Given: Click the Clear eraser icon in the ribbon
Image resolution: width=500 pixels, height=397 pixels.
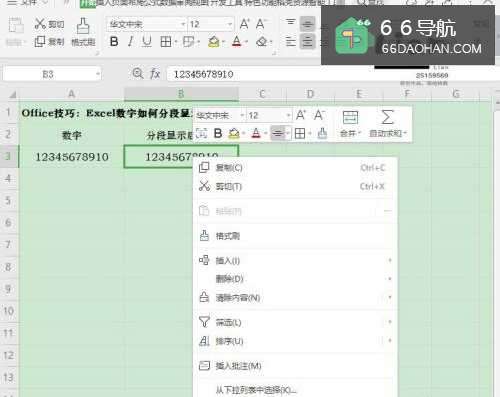Looking at the screenshot, I should coord(262,42).
